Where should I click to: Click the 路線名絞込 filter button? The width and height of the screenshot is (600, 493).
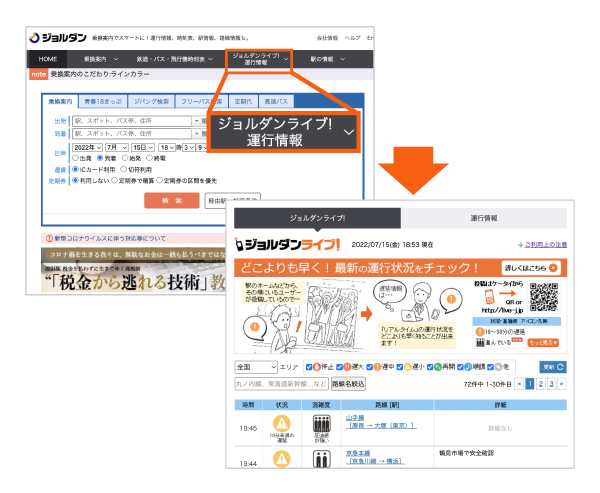click(348, 384)
